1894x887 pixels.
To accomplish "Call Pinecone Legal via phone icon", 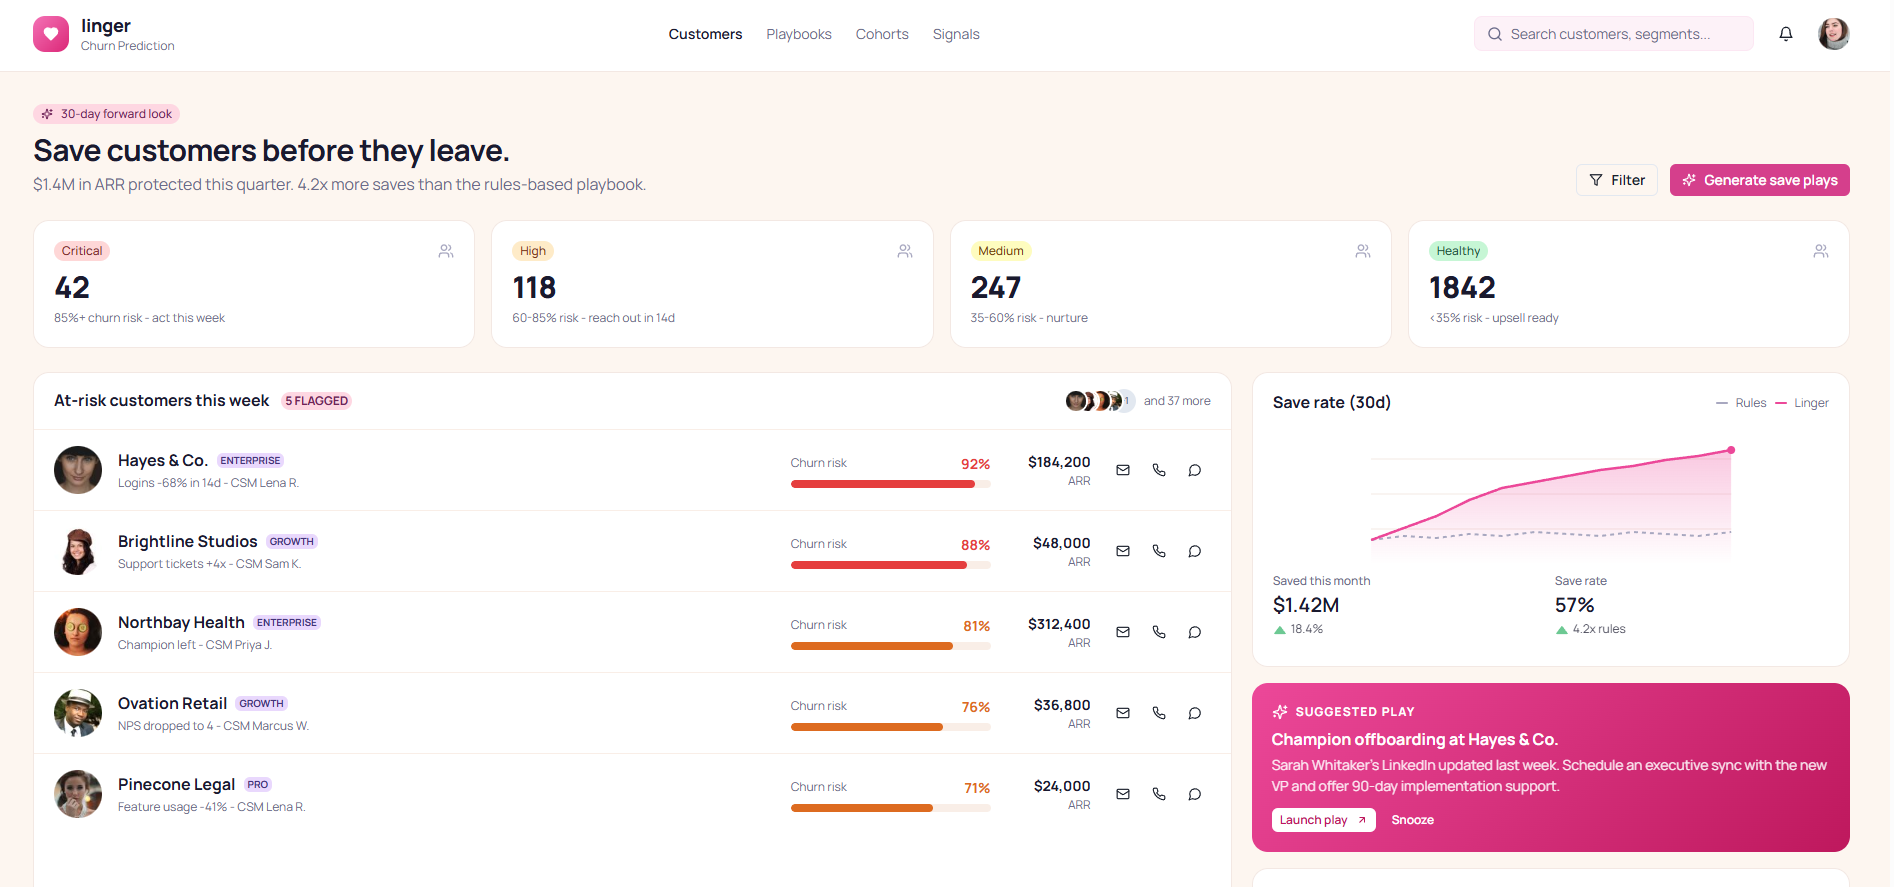I will [1159, 794].
